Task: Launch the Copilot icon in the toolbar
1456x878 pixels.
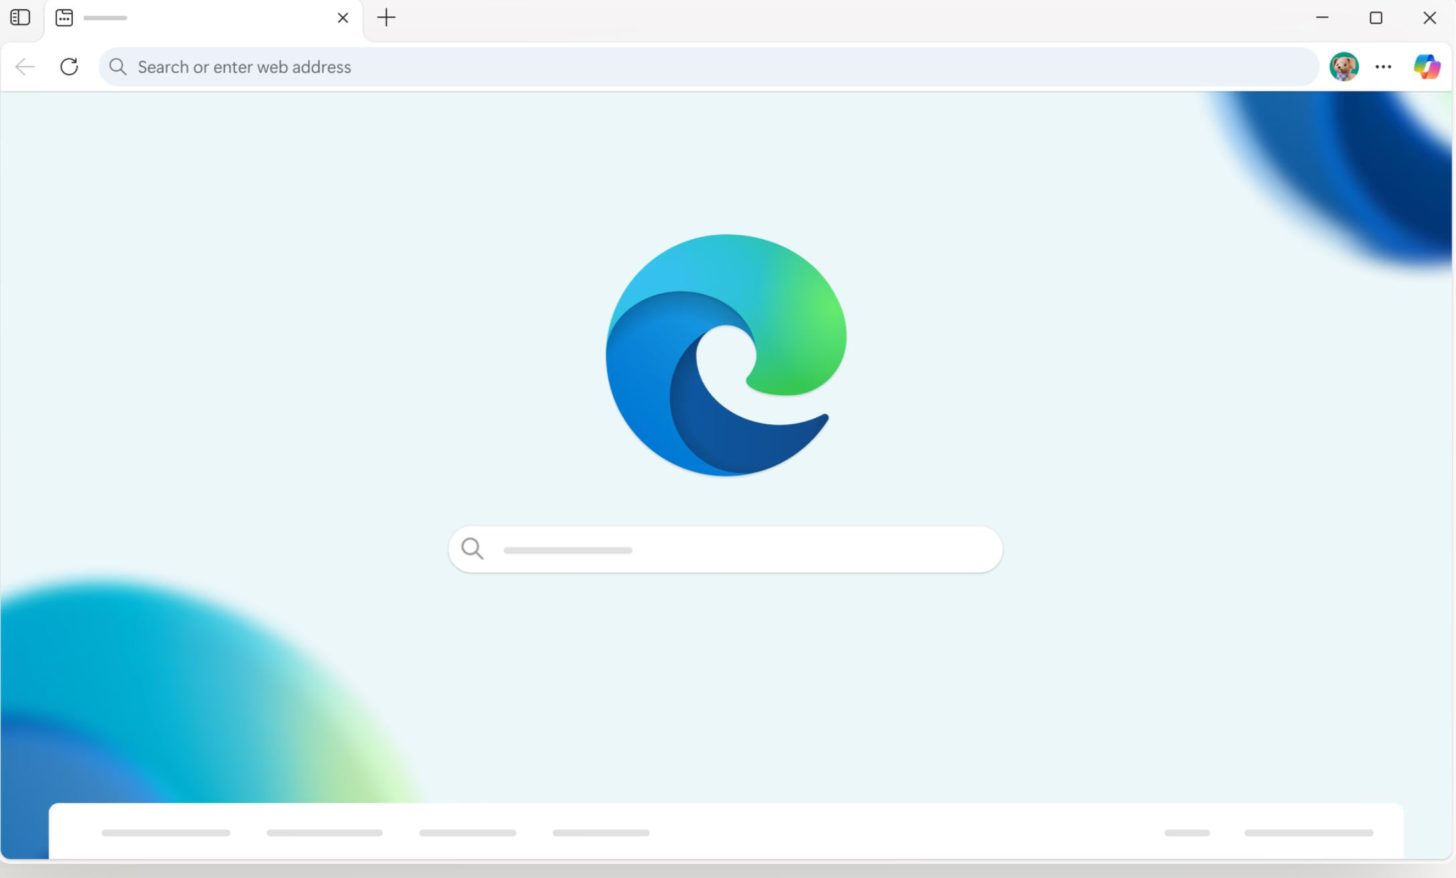Action: pyautogui.click(x=1427, y=67)
